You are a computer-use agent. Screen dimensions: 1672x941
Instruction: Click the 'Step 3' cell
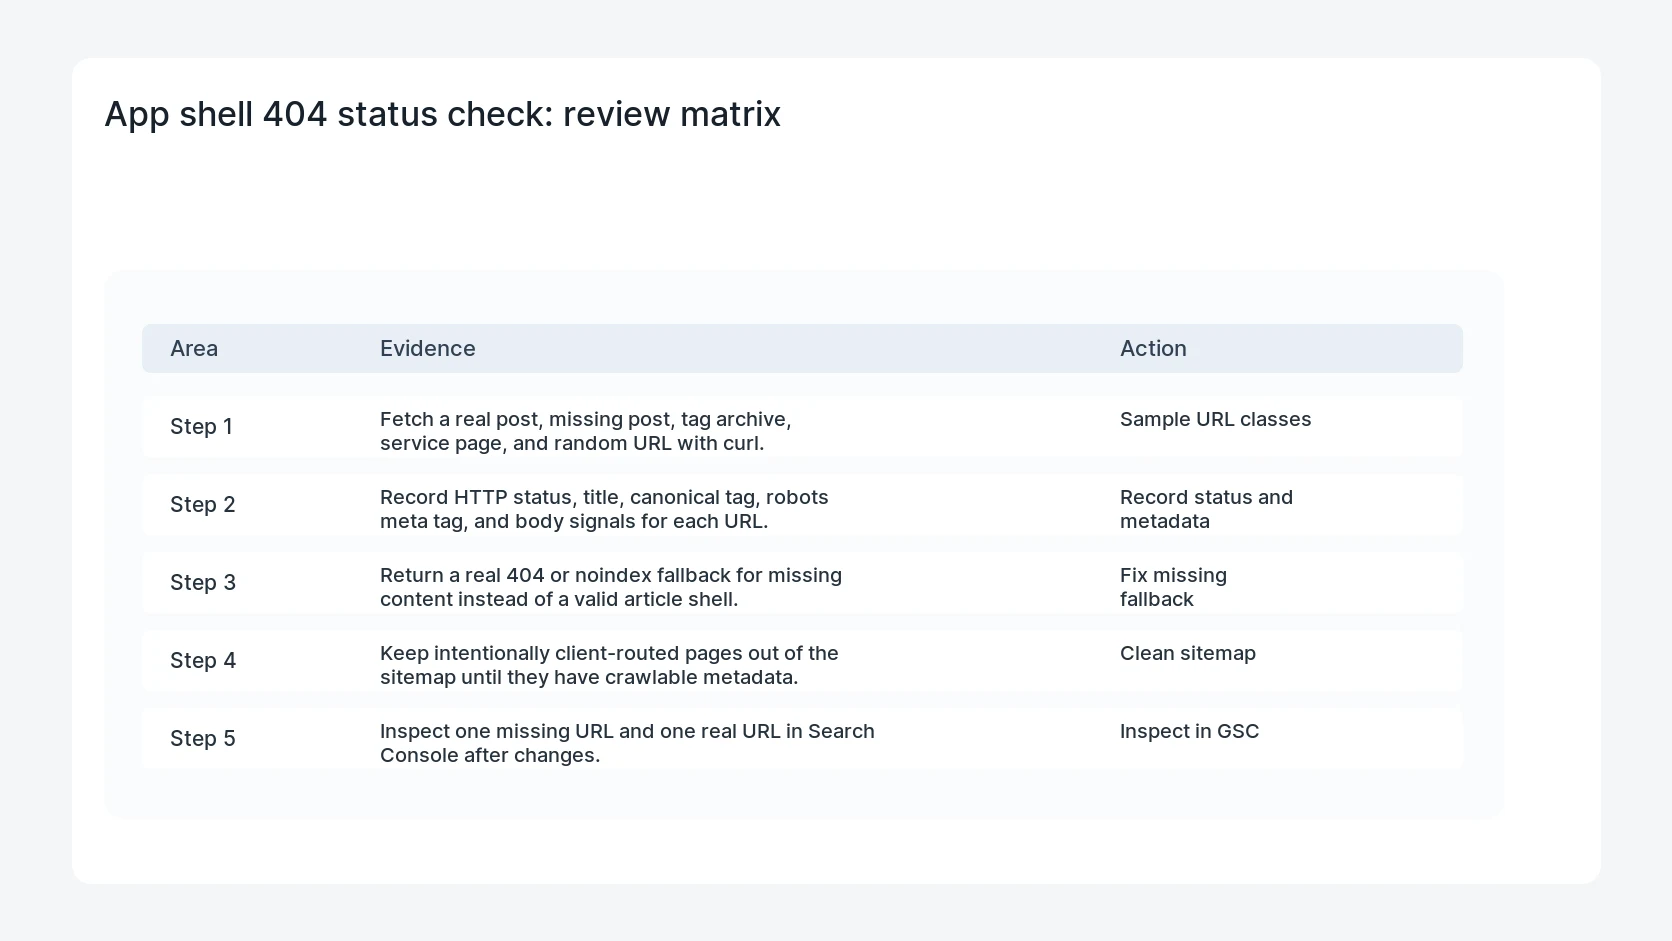(203, 582)
